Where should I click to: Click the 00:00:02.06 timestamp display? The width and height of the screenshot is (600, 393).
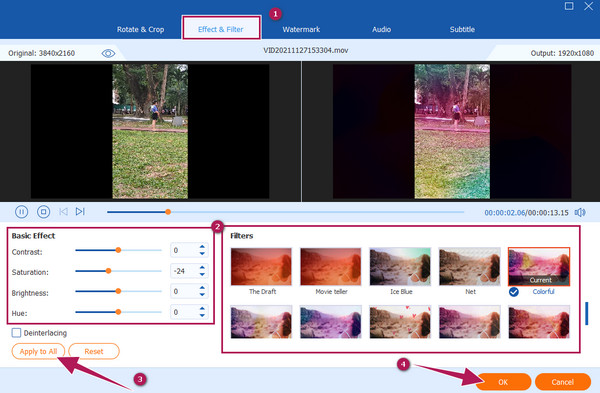(505, 213)
